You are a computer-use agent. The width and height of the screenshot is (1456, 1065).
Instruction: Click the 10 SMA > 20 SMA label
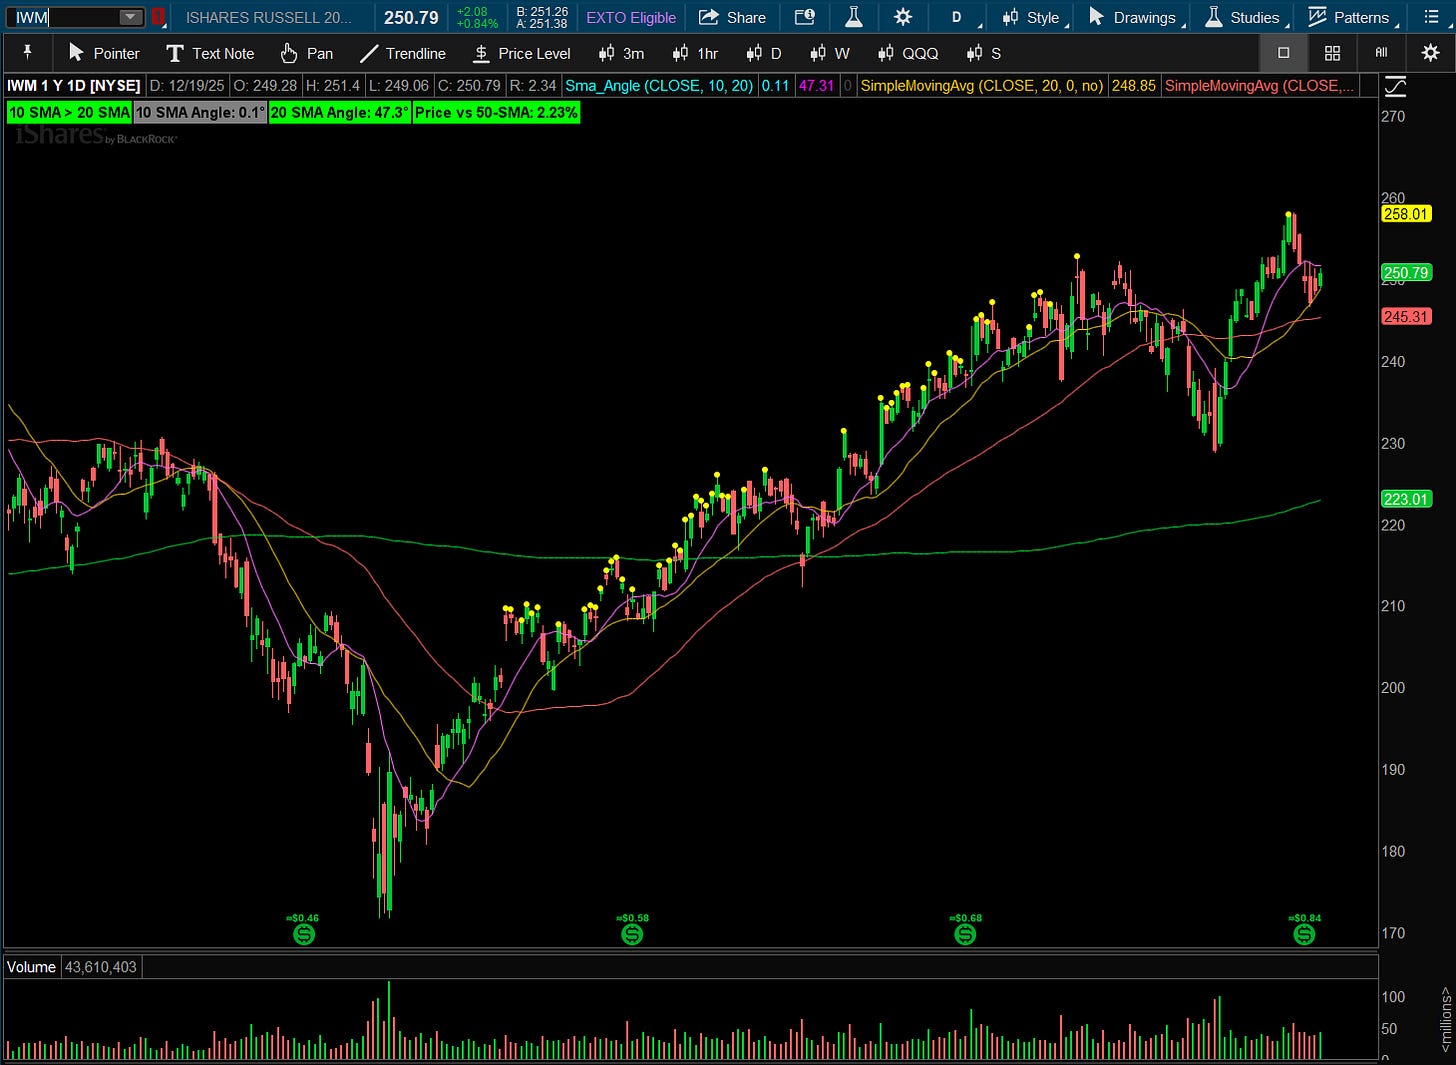(69, 112)
